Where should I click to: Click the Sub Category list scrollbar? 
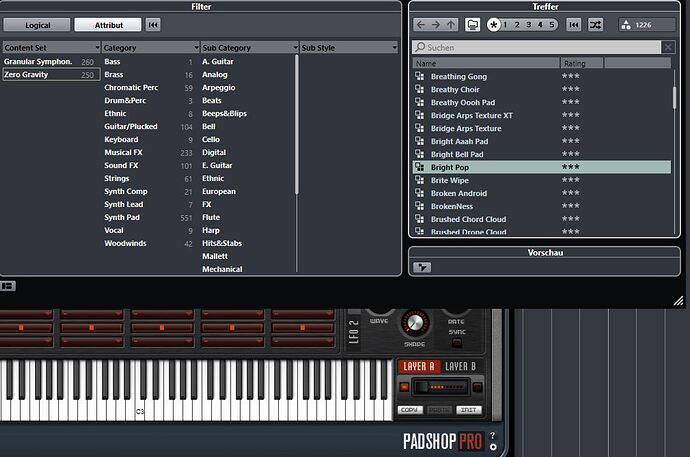coord(297,124)
